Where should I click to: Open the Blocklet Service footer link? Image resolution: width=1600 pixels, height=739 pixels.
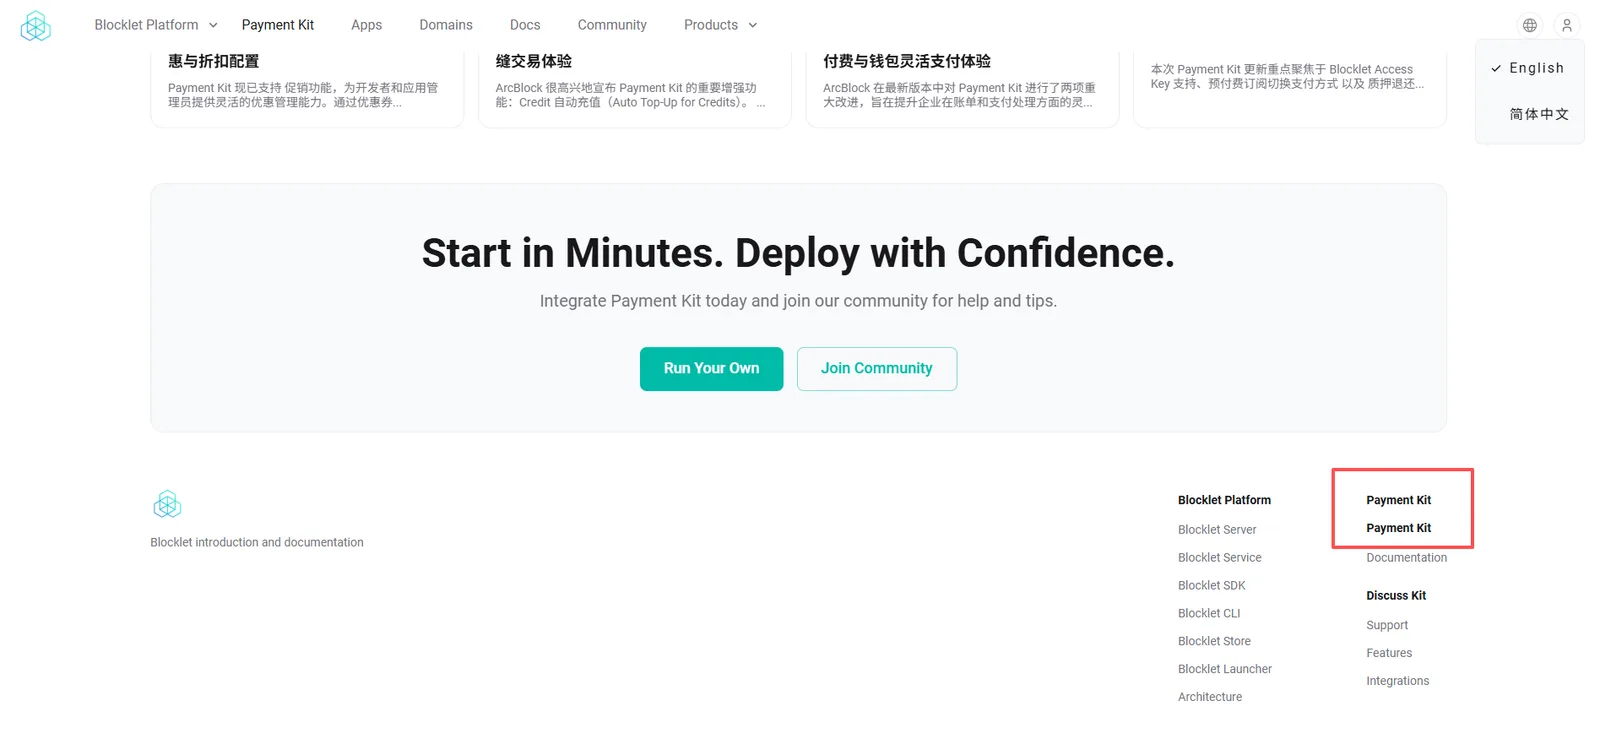pyautogui.click(x=1220, y=558)
